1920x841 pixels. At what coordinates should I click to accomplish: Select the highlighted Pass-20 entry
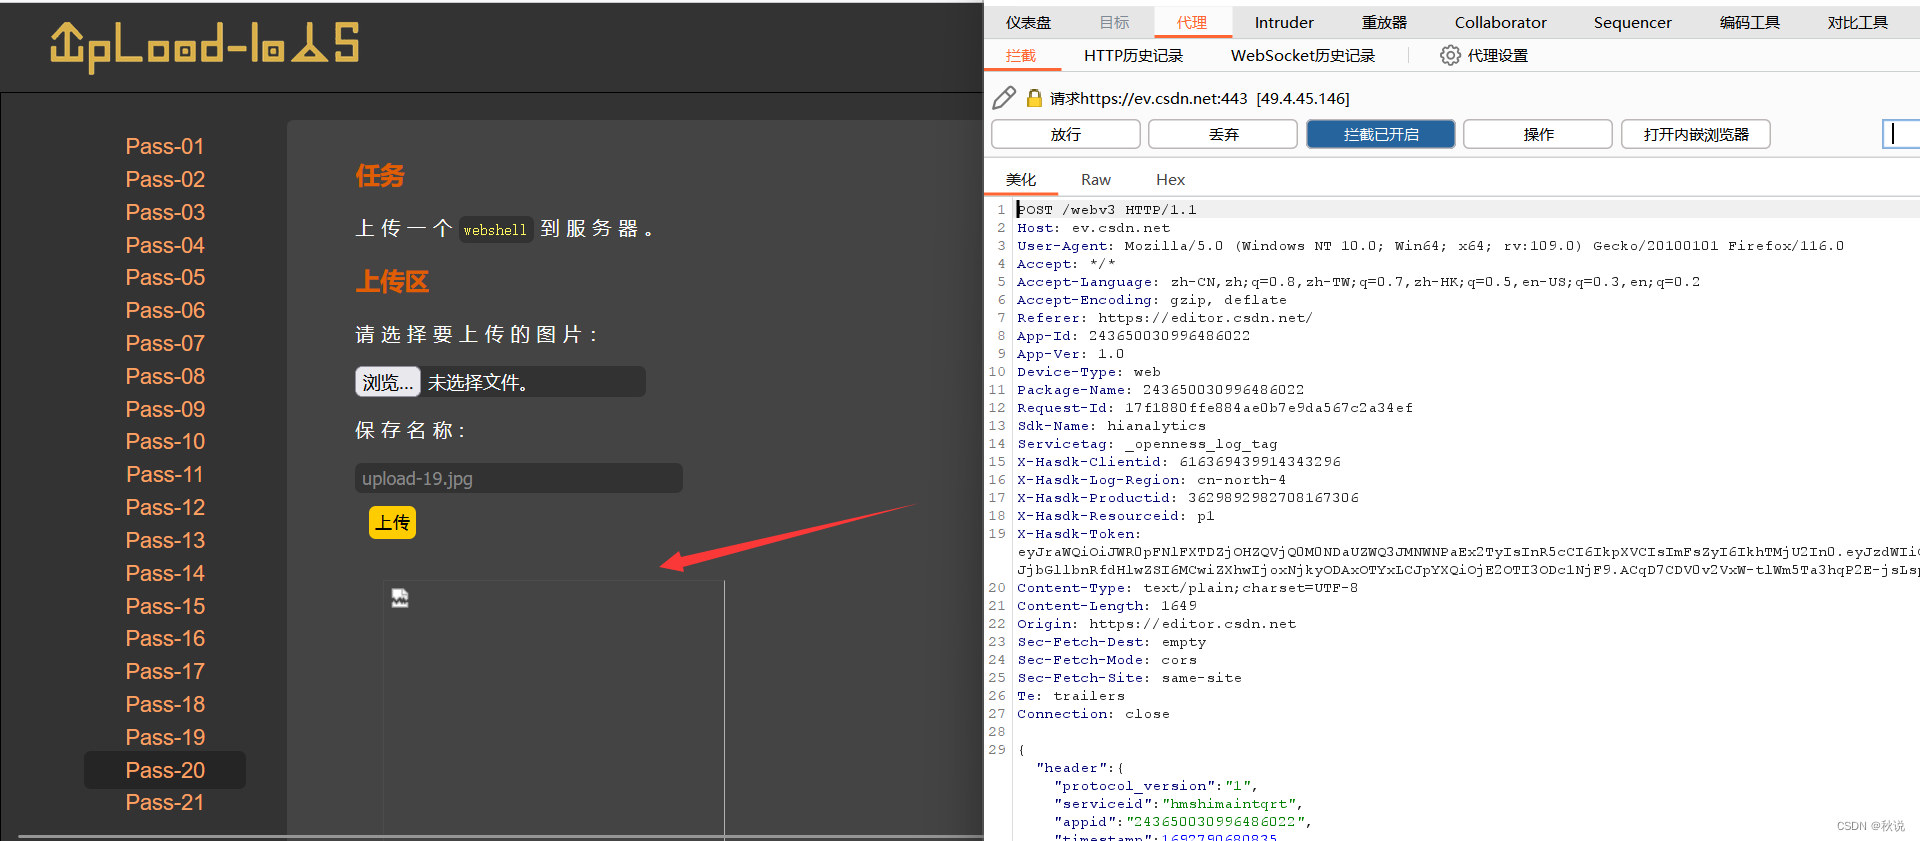165,770
